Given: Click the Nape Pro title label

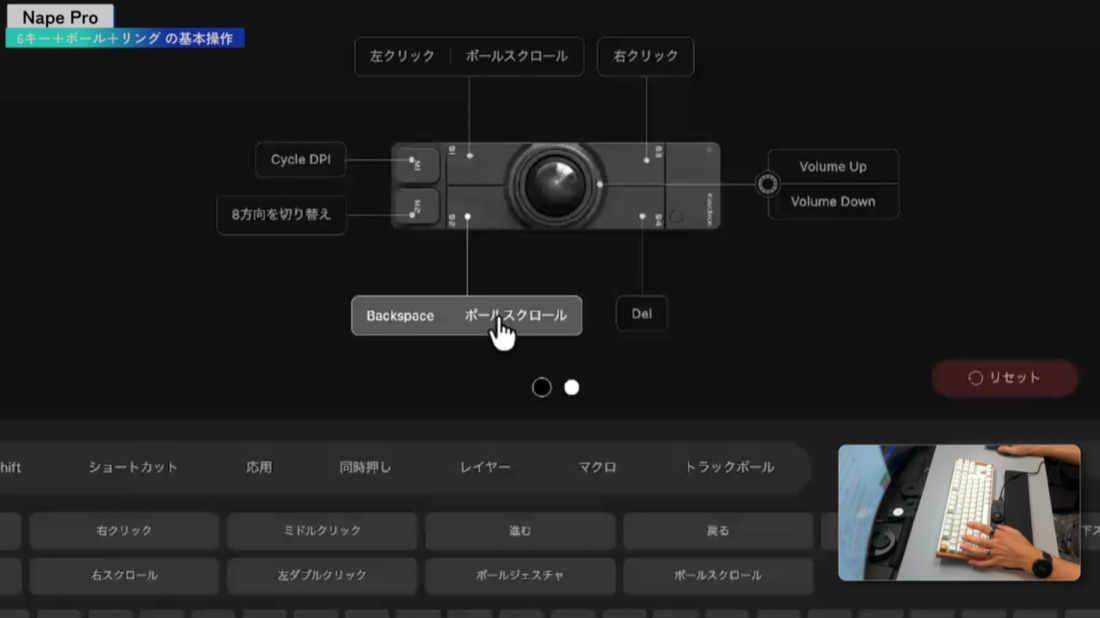Looking at the screenshot, I should point(60,18).
